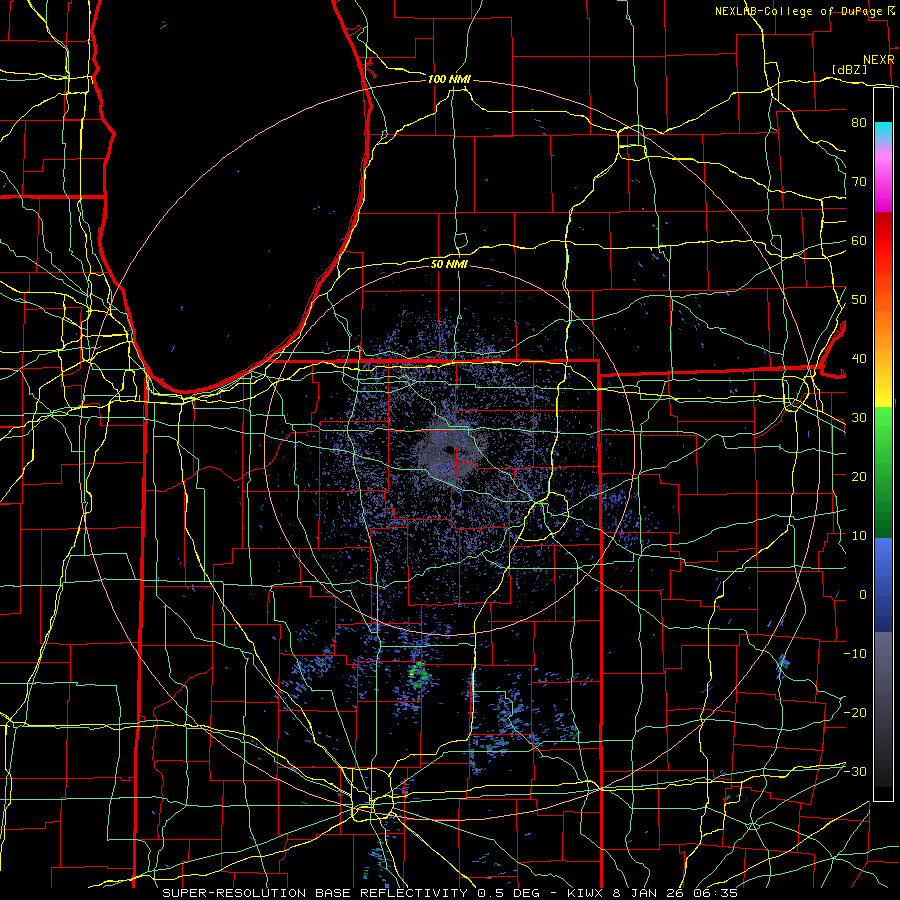Click the 60 dBZ scale value

859,240
